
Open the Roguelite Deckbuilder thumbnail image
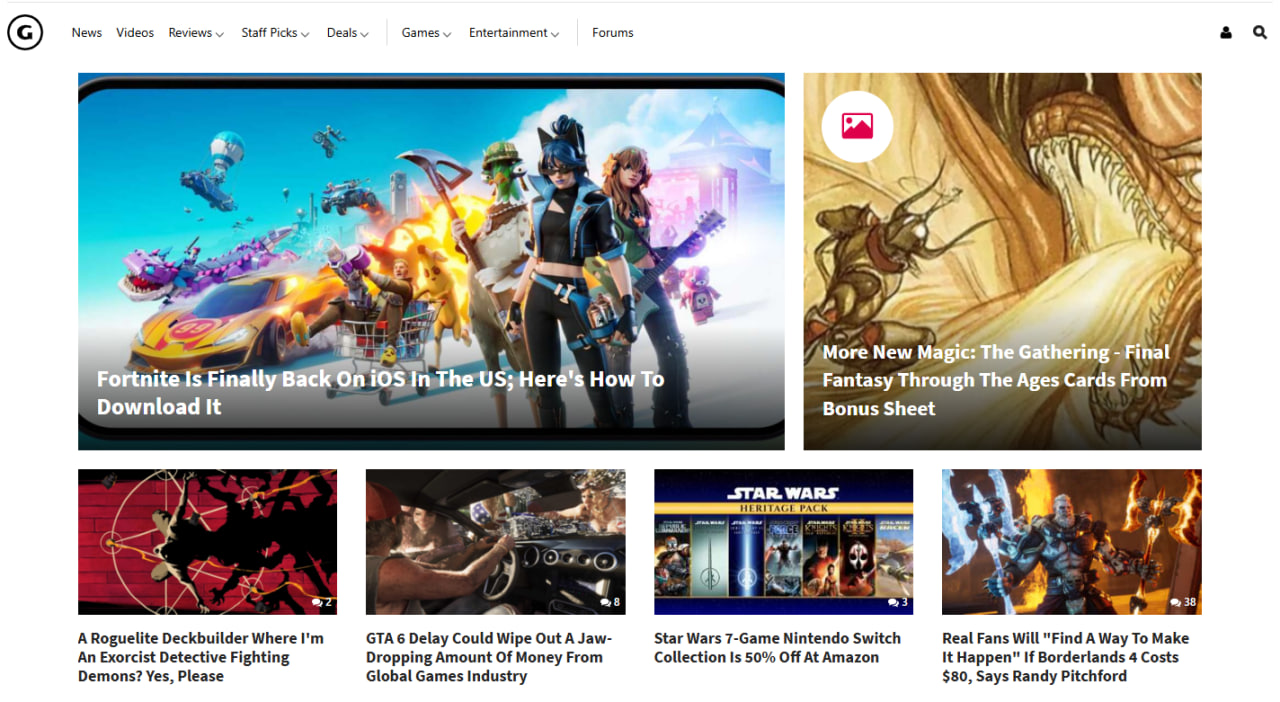pyautogui.click(x=207, y=542)
